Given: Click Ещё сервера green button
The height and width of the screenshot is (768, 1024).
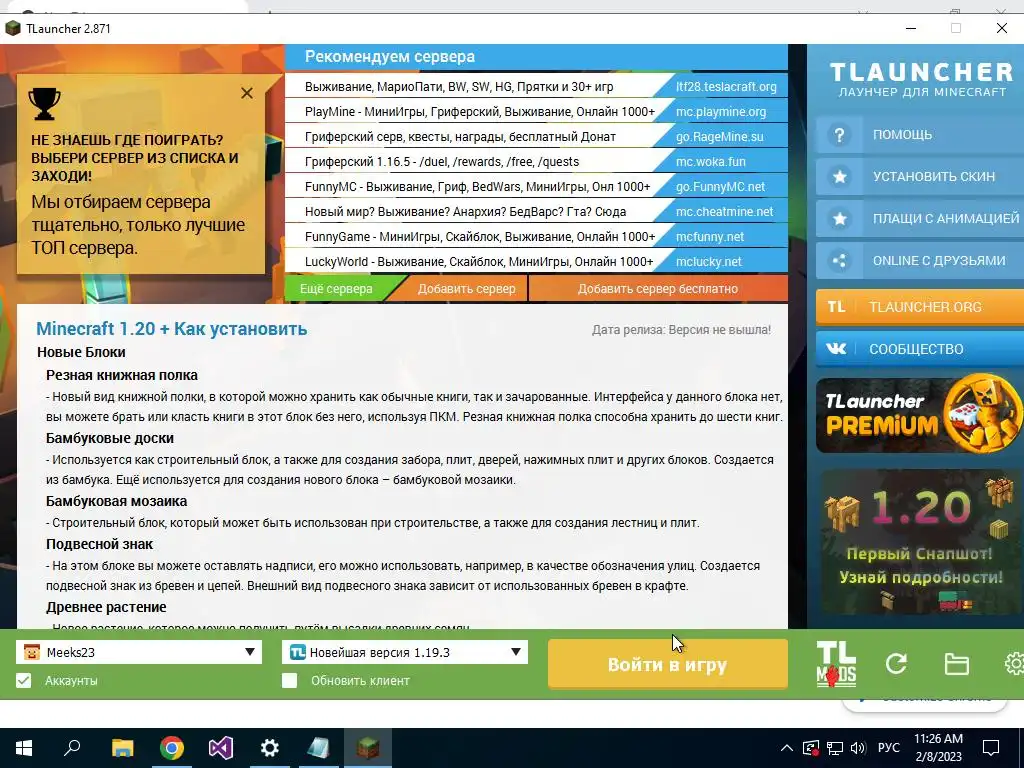Looking at the screenshot, I should [336, 289].
